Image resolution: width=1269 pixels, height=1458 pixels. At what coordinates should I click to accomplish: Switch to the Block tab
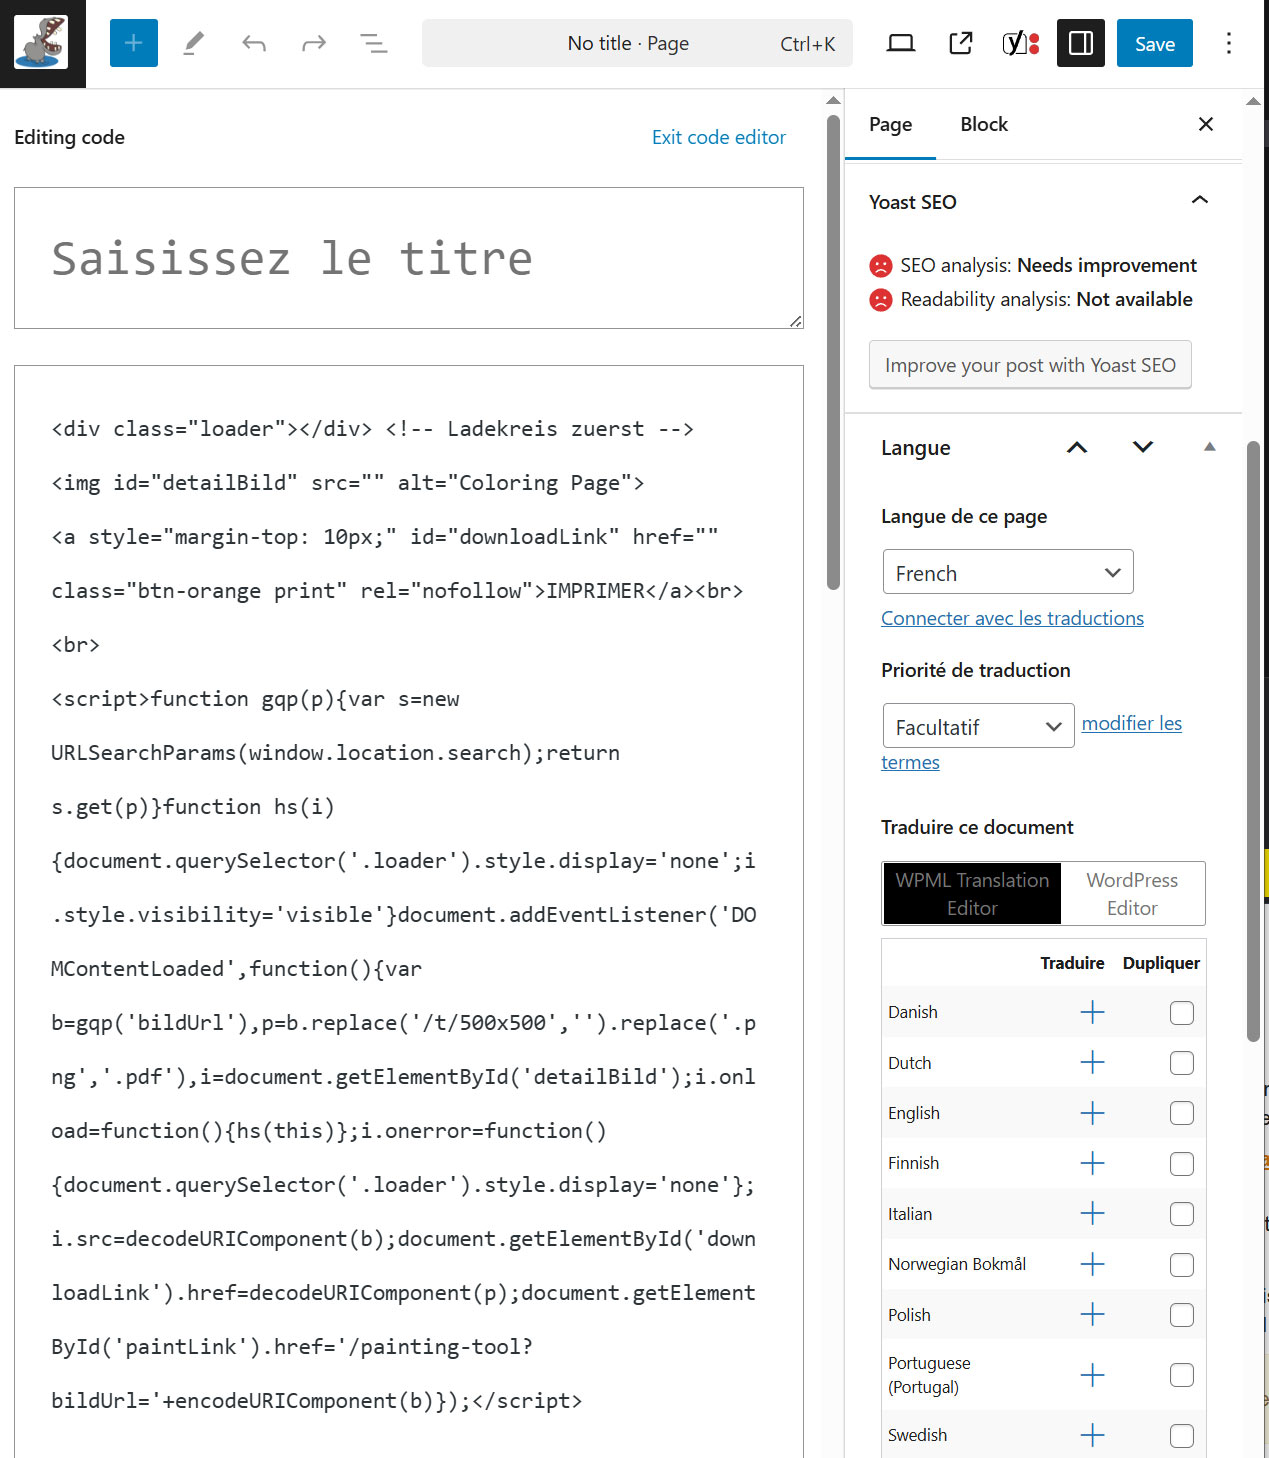(984, 124)
